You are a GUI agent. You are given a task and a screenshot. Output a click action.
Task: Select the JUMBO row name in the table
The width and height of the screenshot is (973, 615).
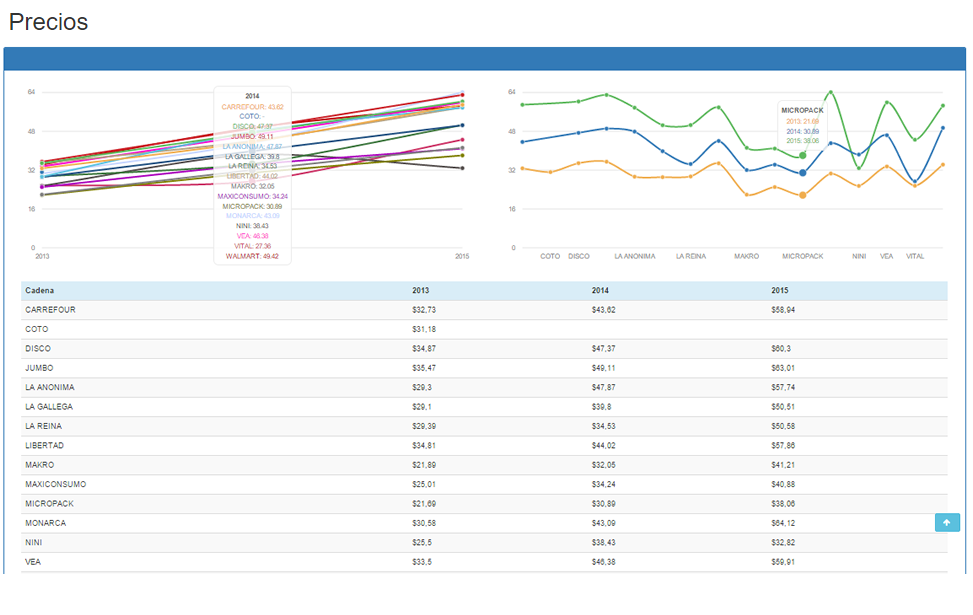click(x=39, y=368)
